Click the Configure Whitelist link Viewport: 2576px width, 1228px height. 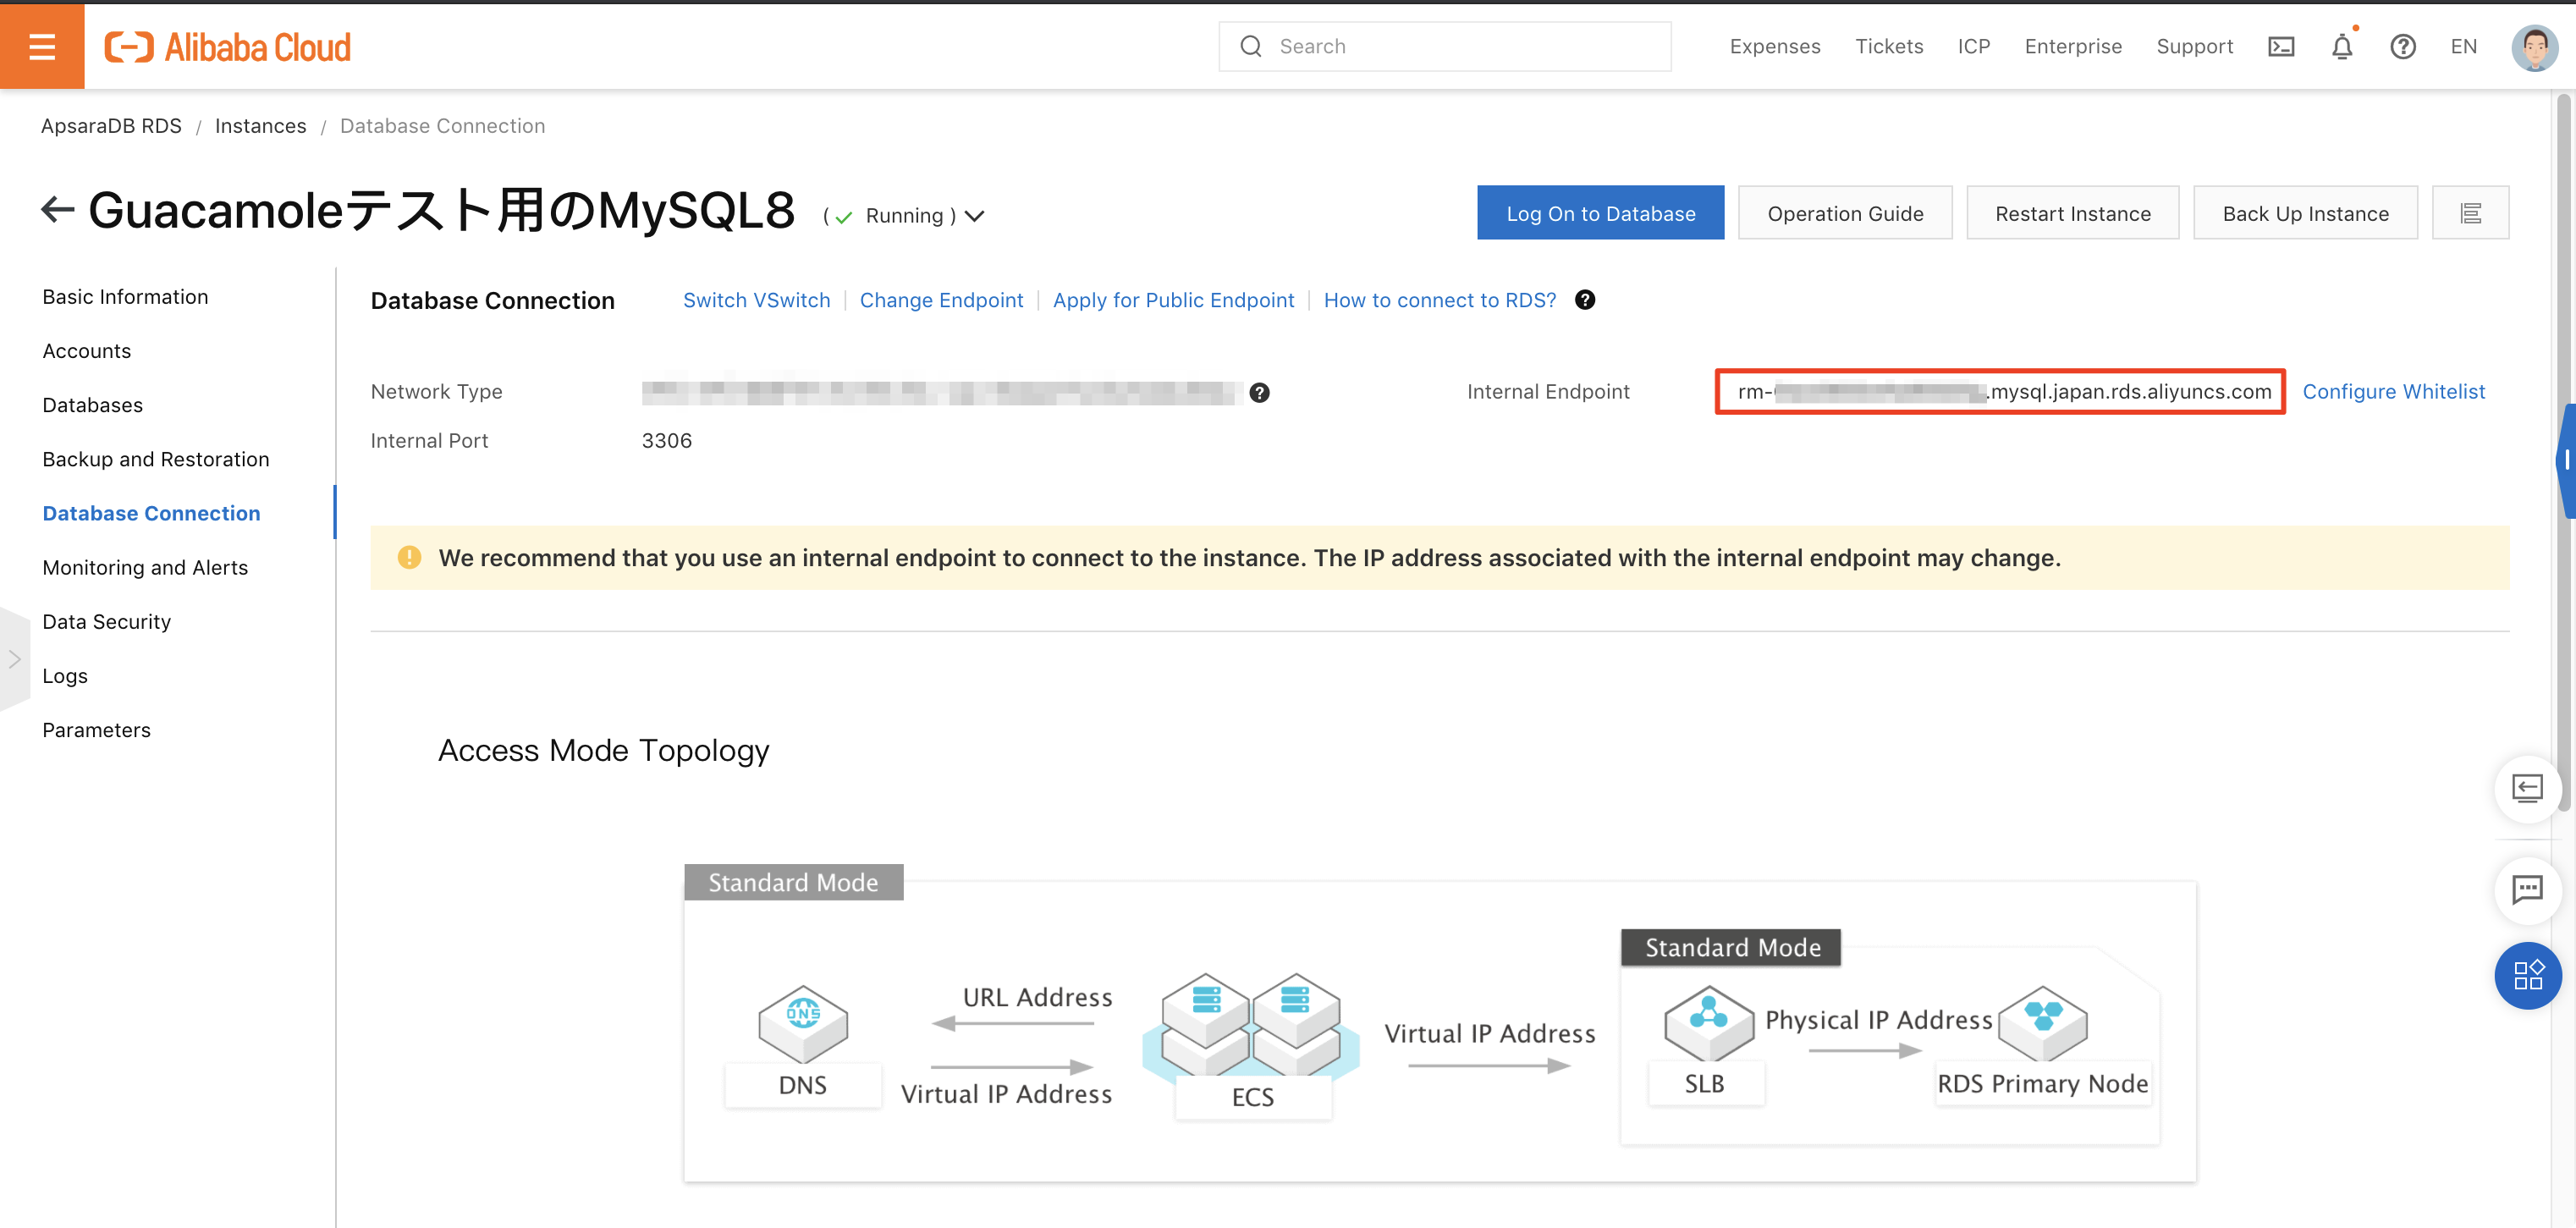[2393, 392]
